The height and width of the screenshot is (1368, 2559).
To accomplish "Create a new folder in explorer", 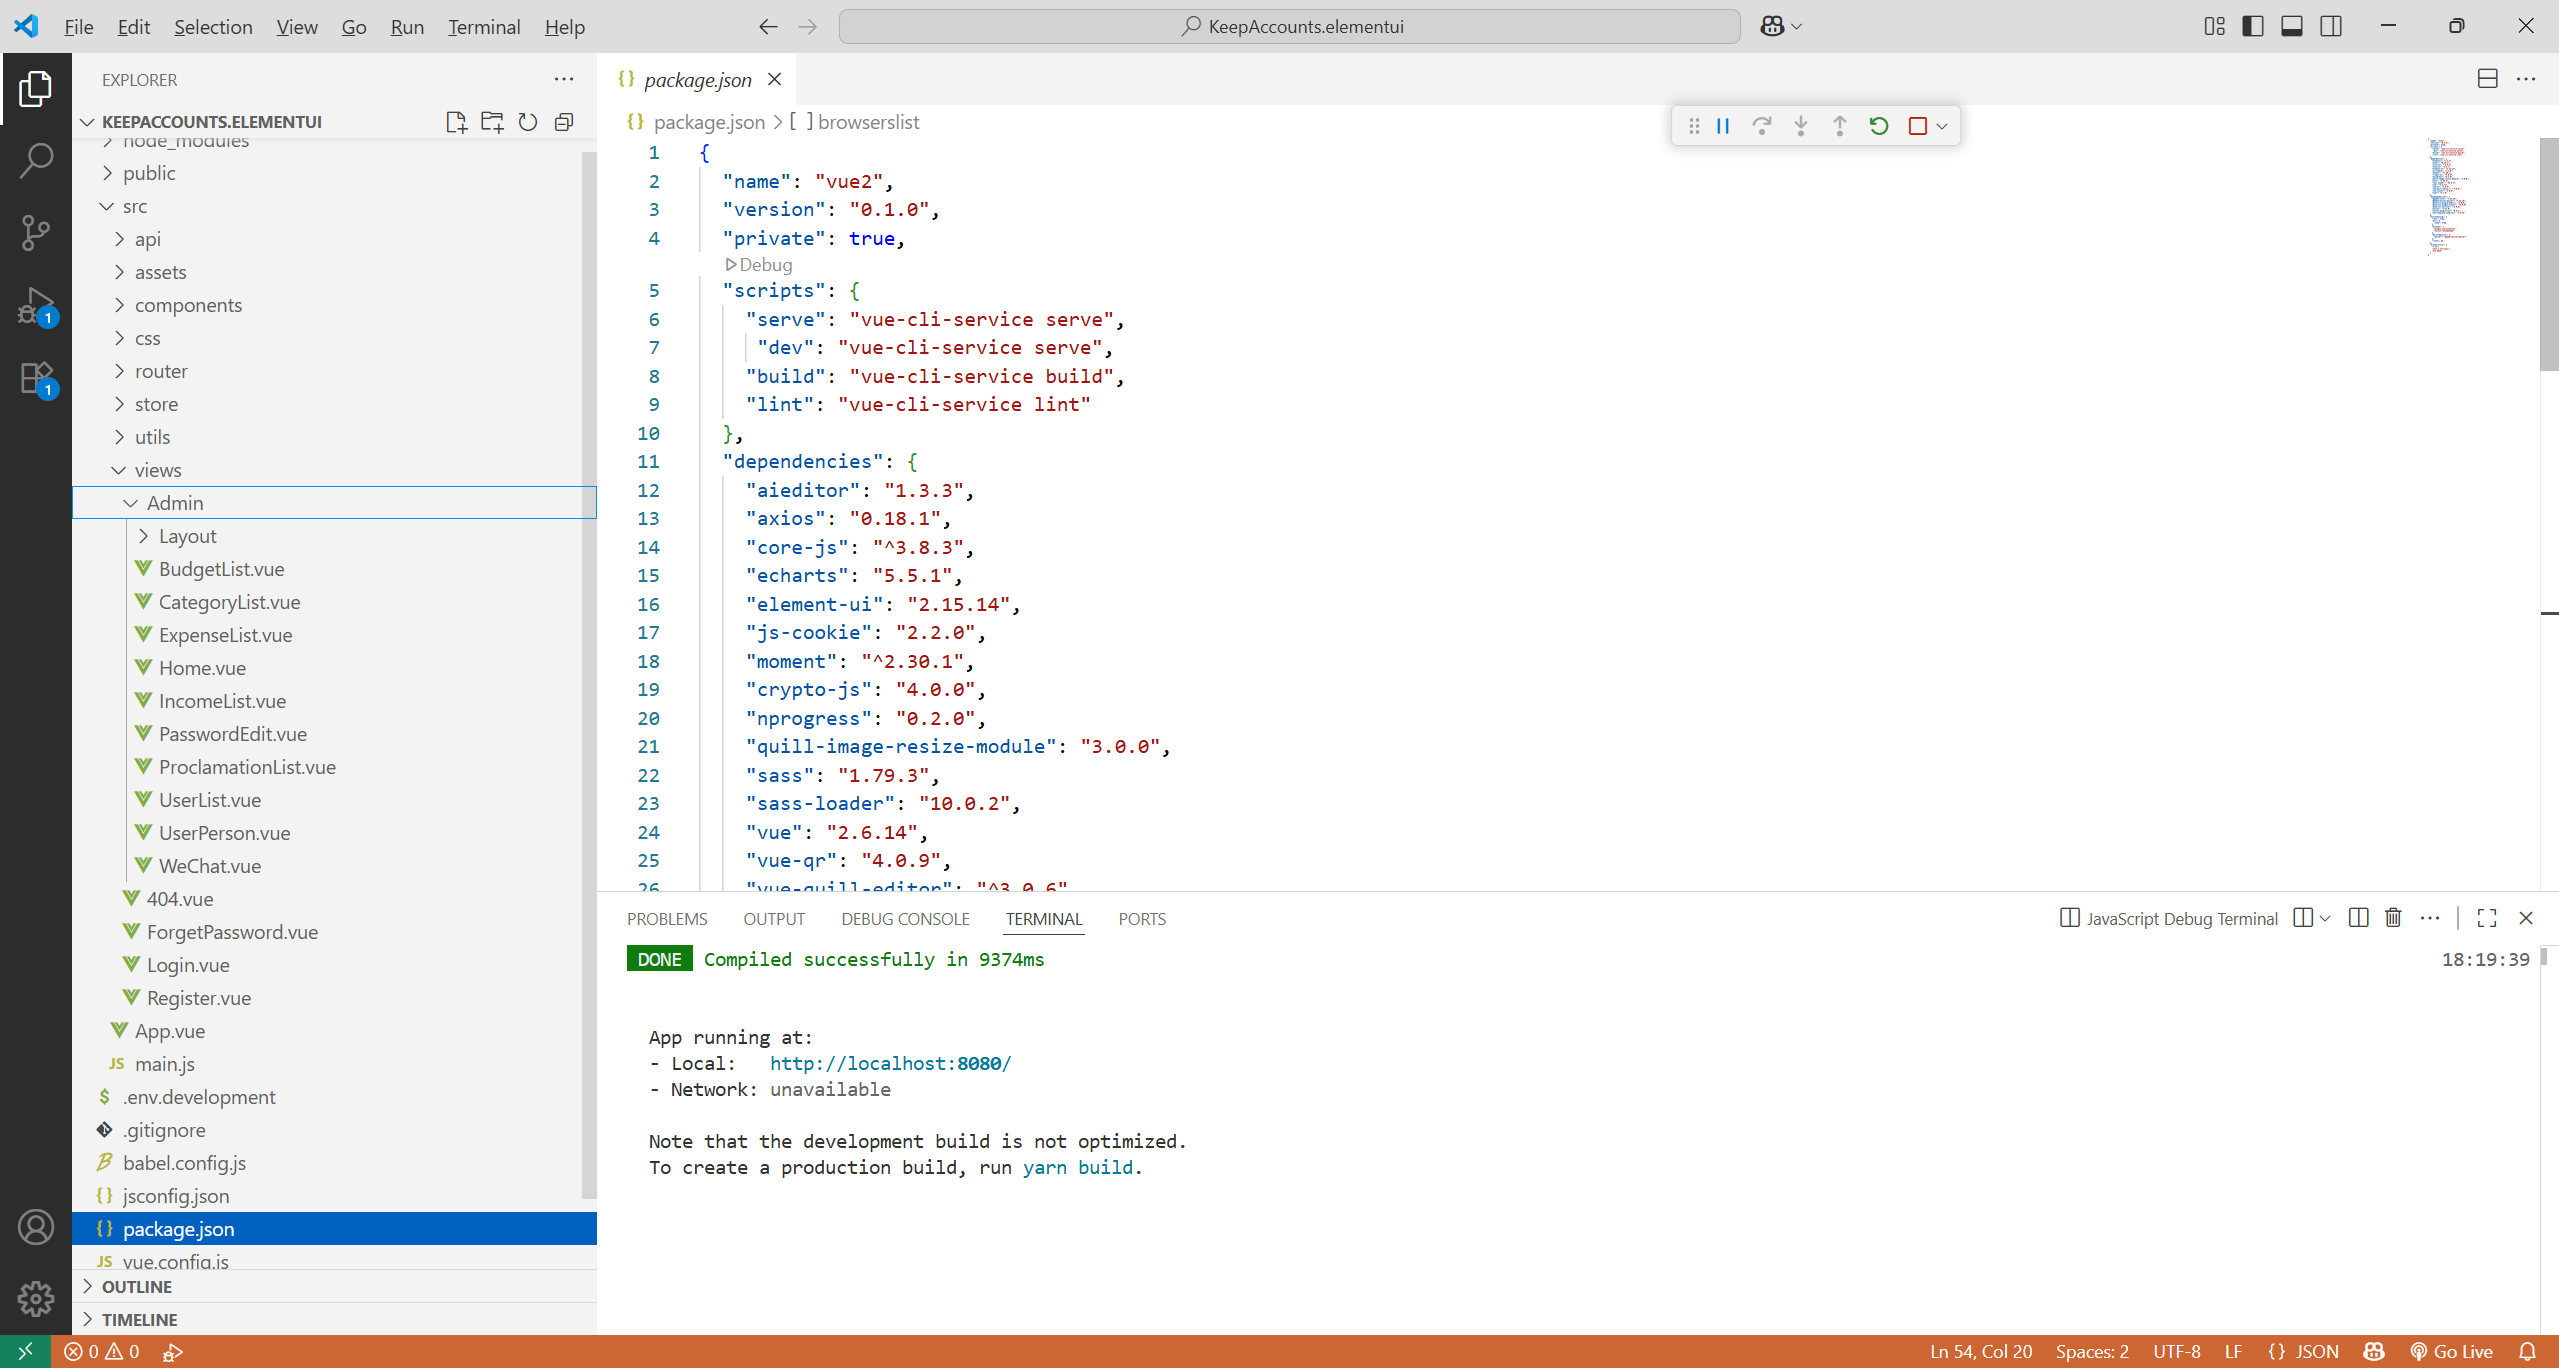I will 492,122.
